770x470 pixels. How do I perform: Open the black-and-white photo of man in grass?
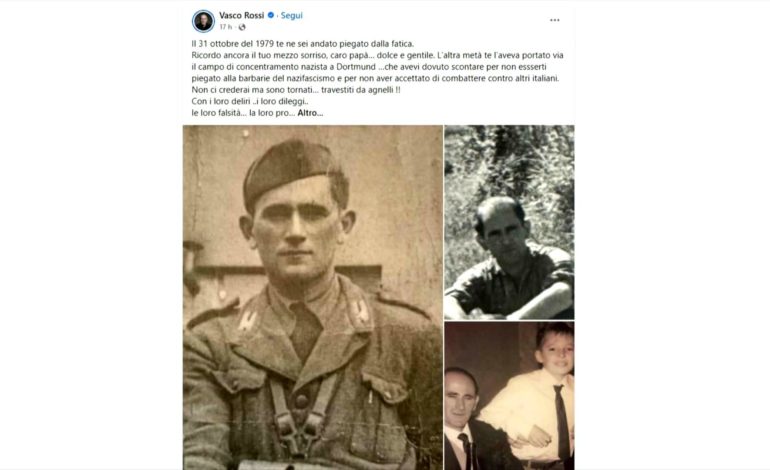pos(509,222)
